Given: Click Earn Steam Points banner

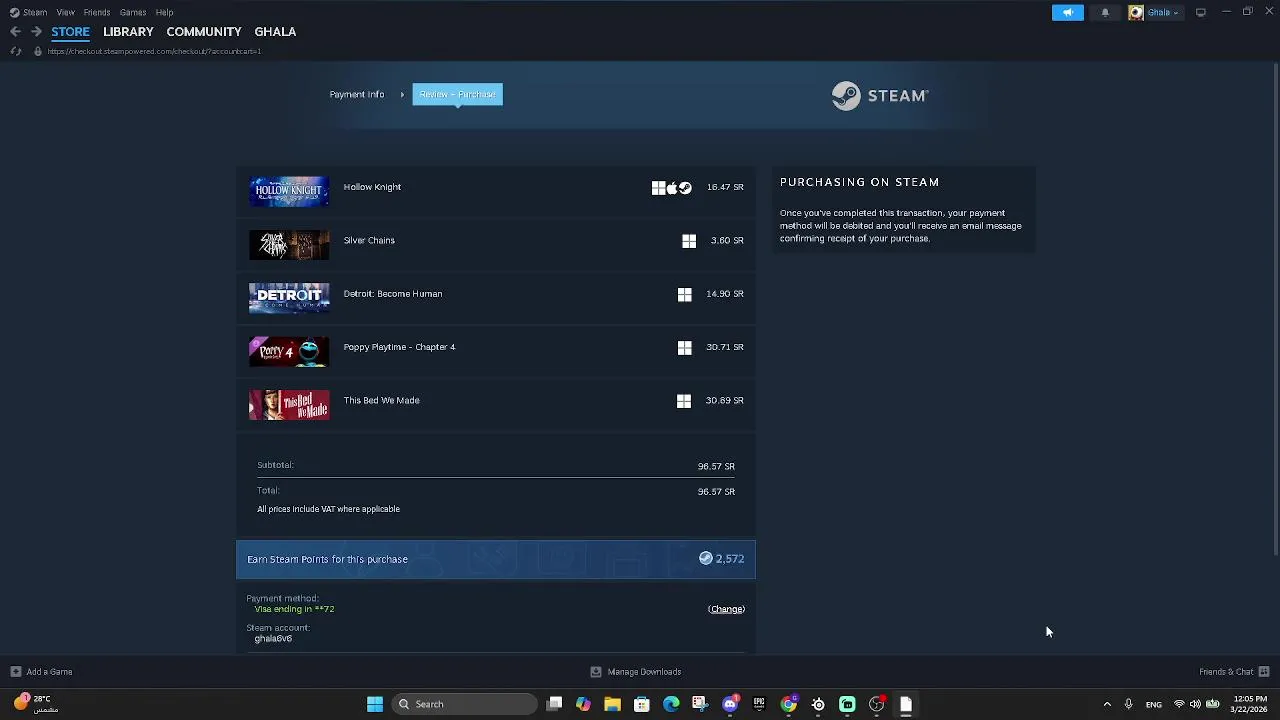Looking at the screenshot, I should coord(496,559).
